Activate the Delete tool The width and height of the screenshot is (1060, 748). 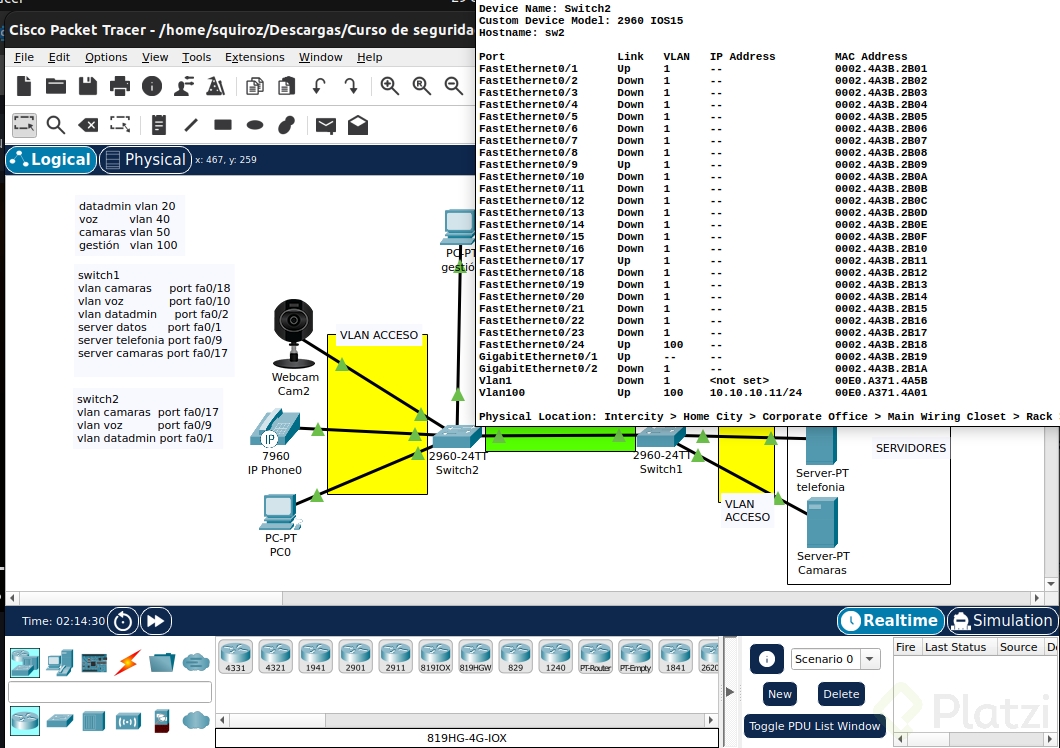pos(88,124)
